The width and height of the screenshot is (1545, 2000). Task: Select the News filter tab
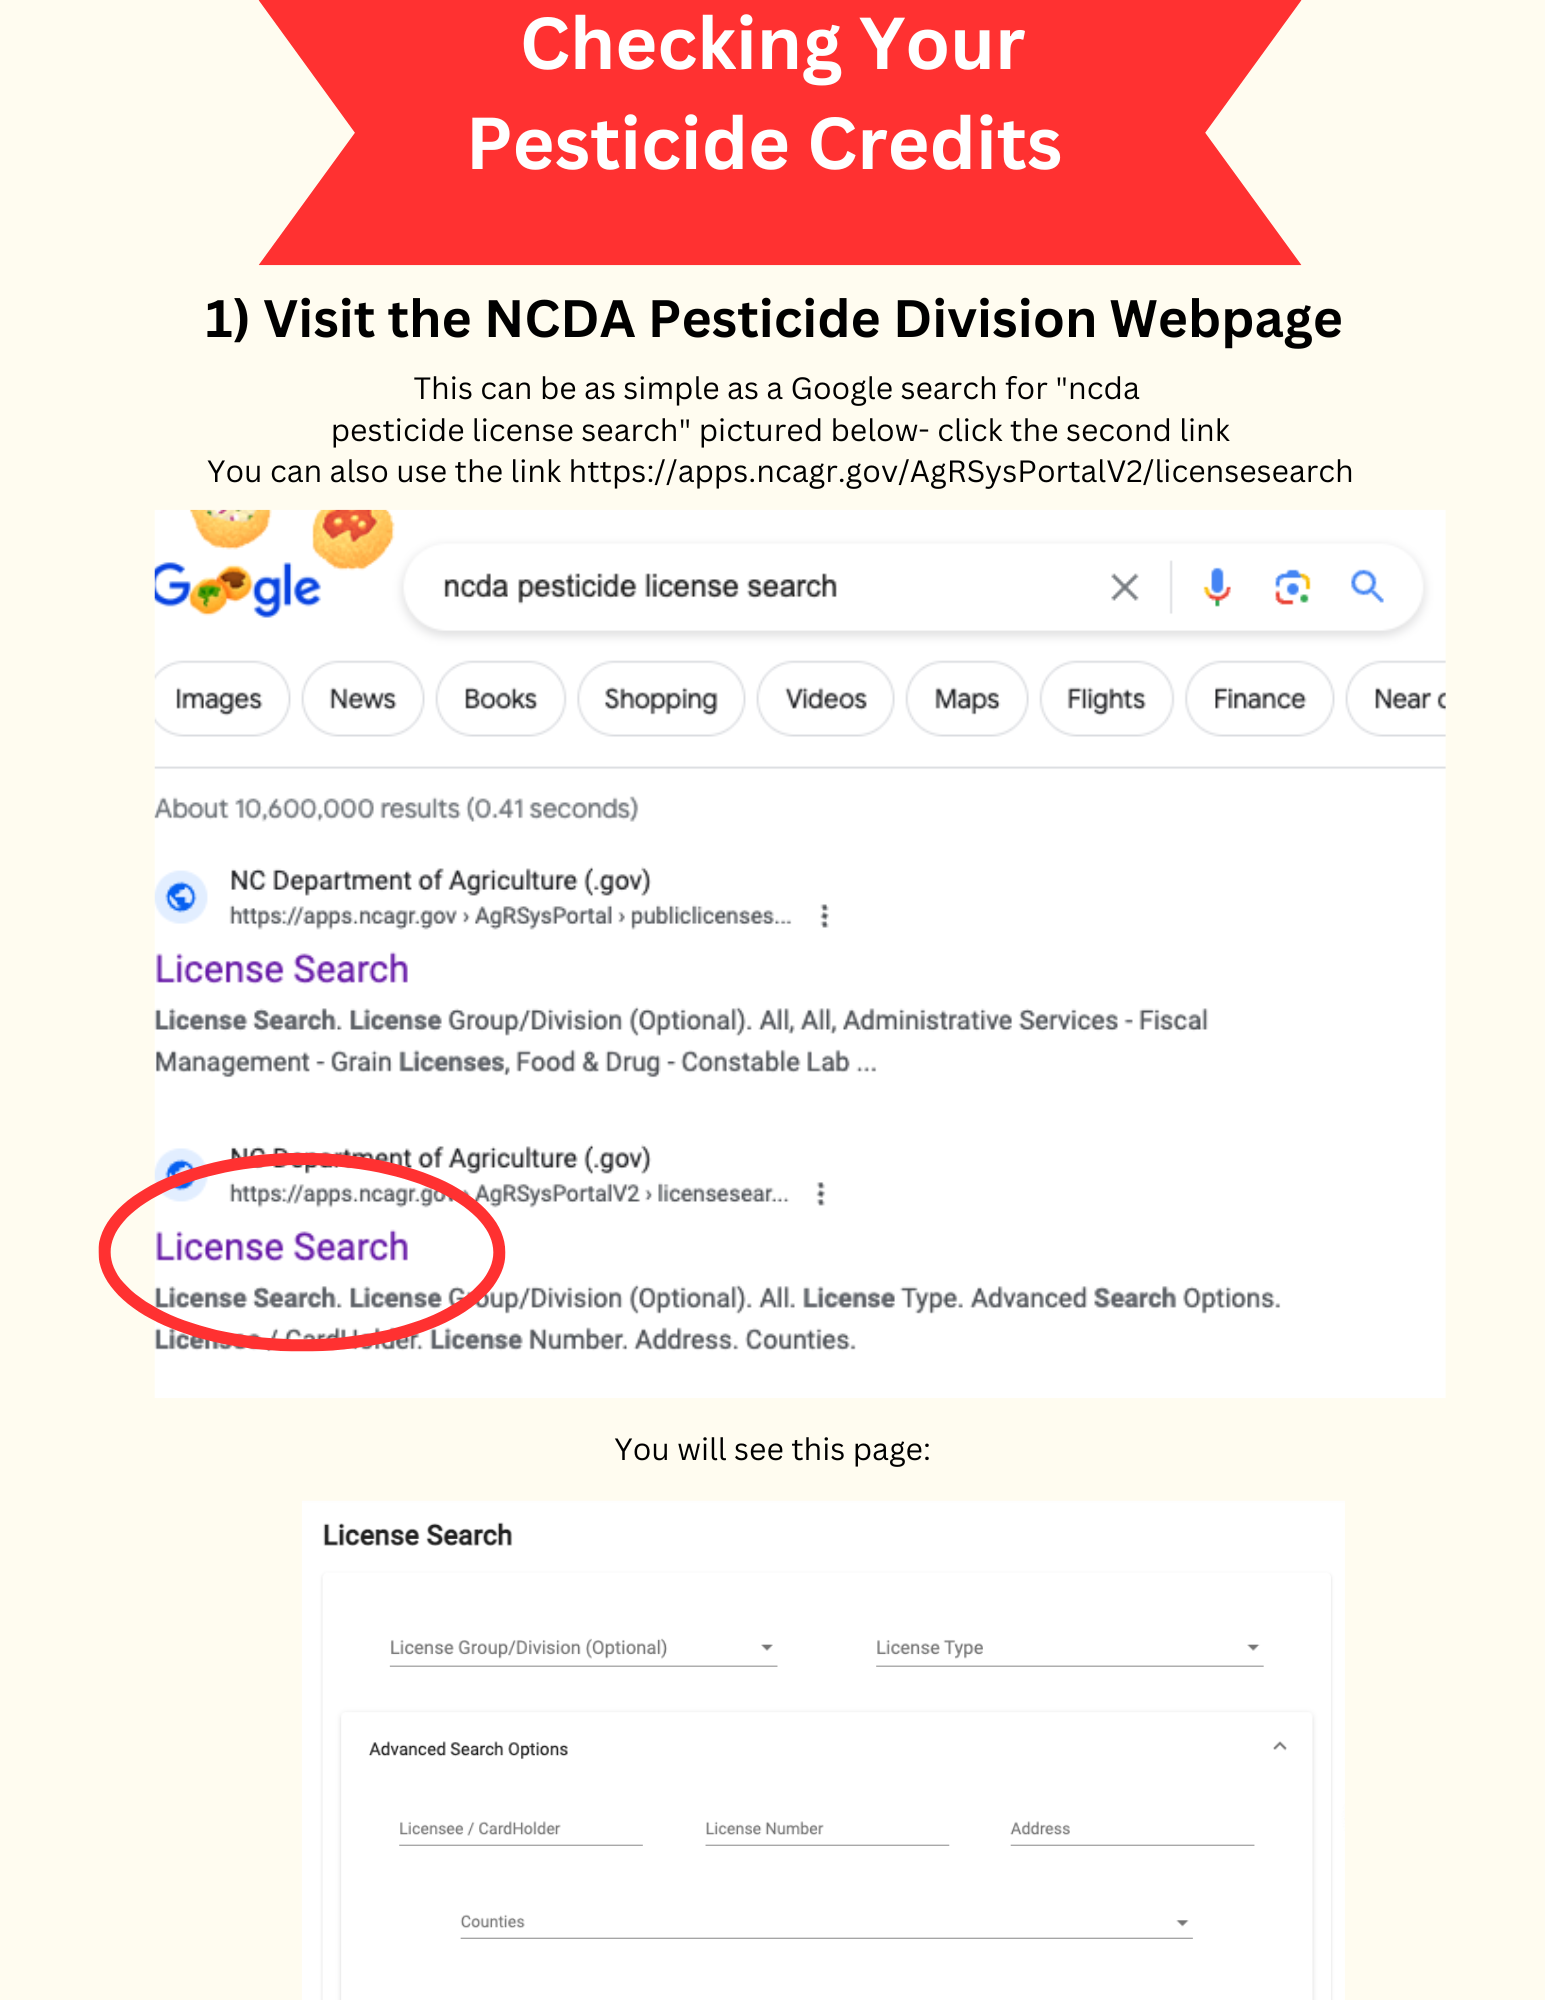[x=363, y=699]
